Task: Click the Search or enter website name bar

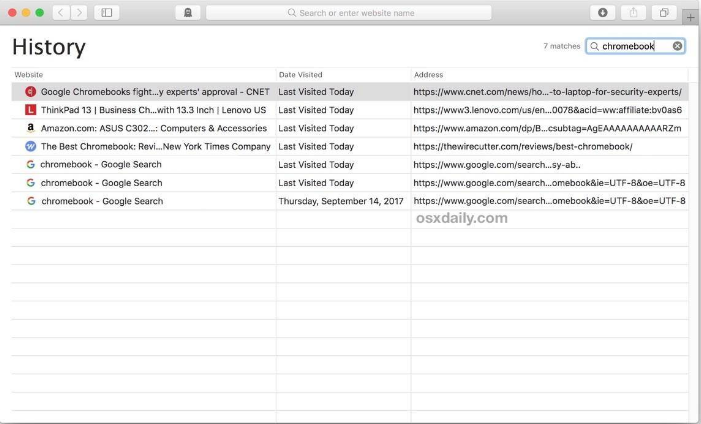Action: pos(348,12)
